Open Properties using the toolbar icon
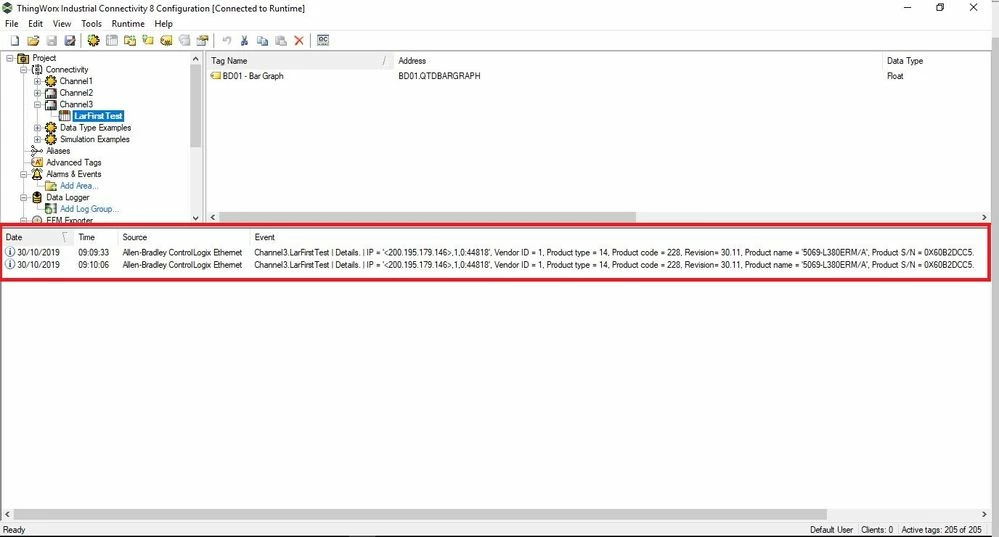 [203, 41]
